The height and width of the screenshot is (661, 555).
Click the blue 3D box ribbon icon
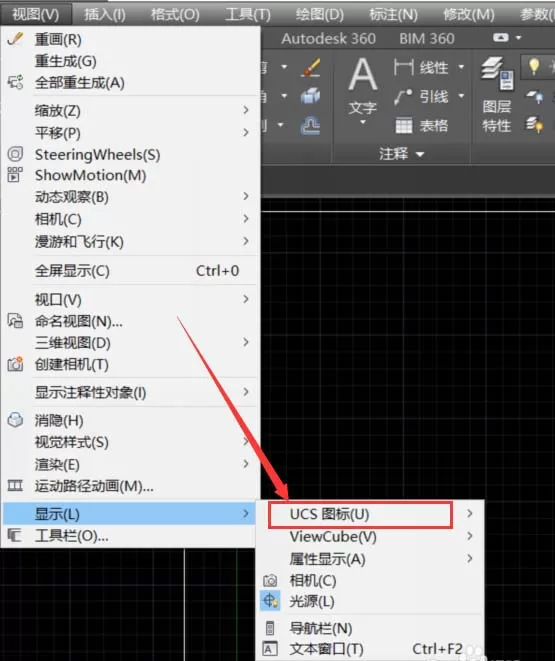[x=311, y=97]
